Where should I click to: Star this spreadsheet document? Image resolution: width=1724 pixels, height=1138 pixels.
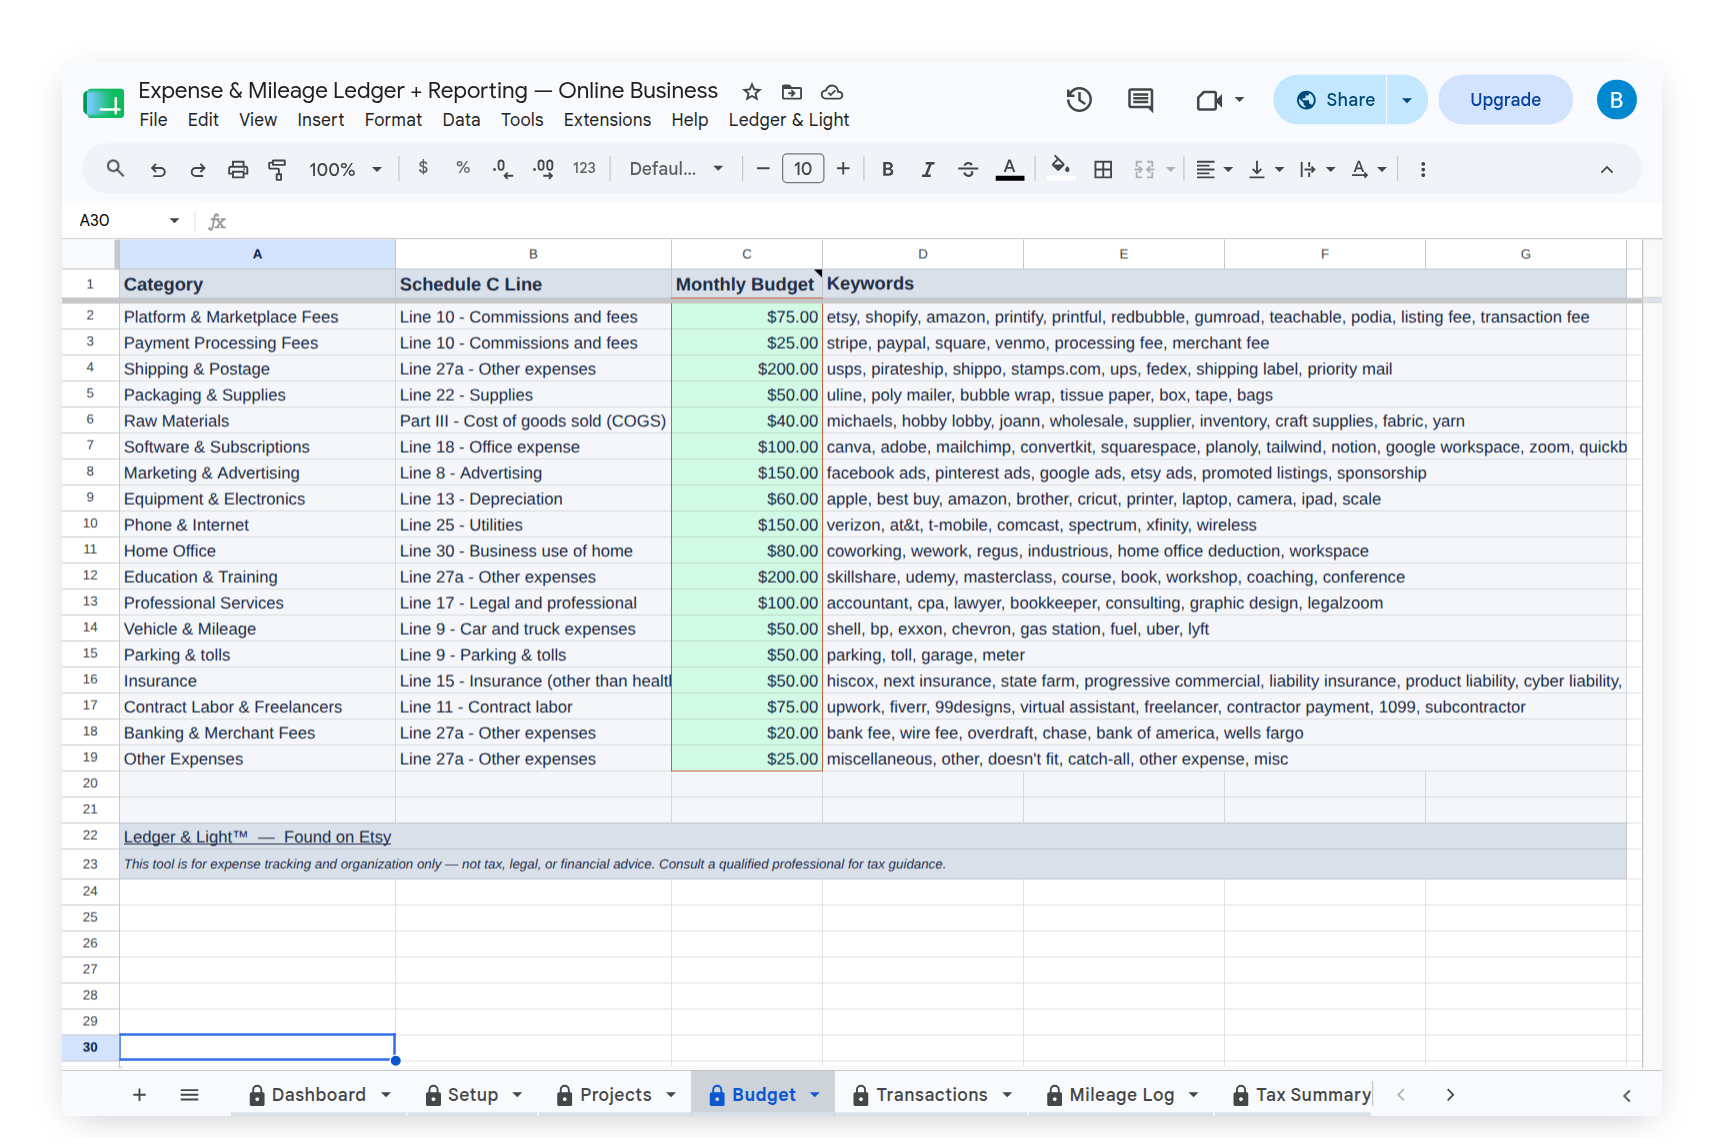(752, 92)
